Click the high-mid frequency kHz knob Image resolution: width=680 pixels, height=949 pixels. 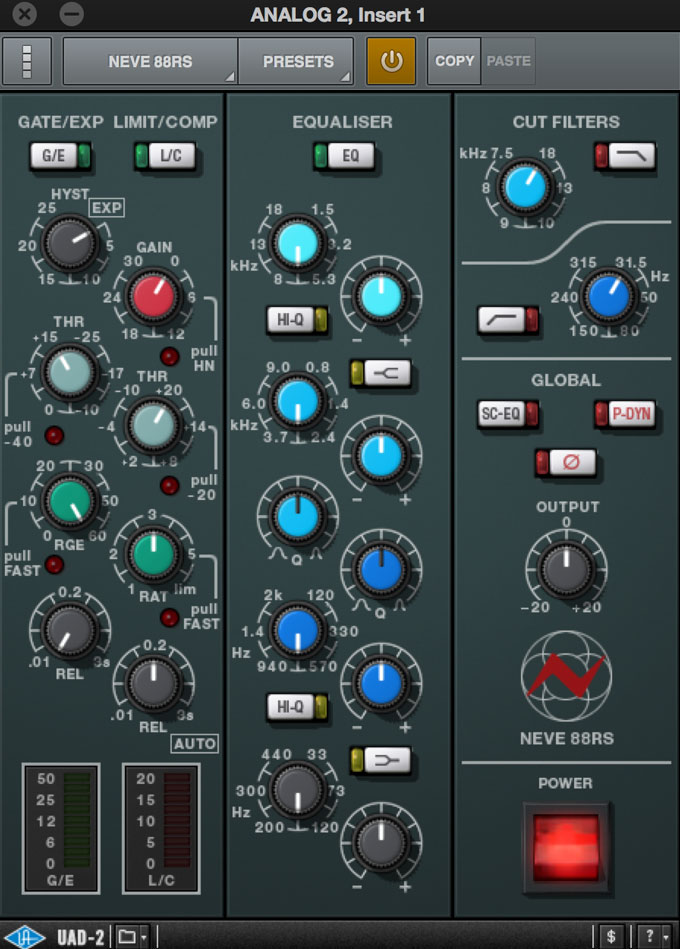coord(297,401)
